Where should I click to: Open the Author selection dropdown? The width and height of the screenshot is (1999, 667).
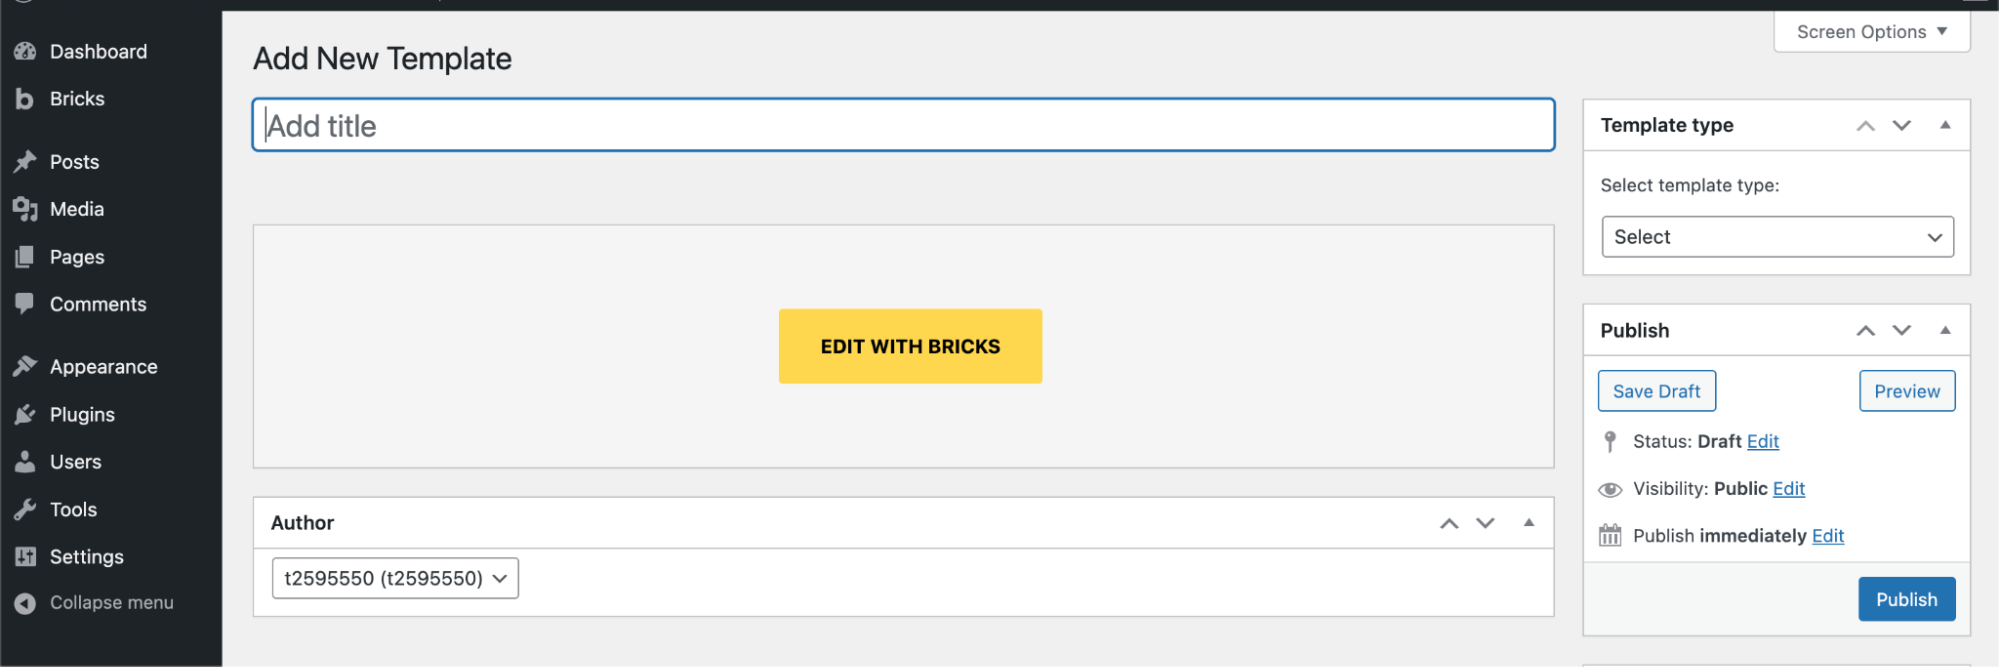pyautogui.click(x=395, y=579)
